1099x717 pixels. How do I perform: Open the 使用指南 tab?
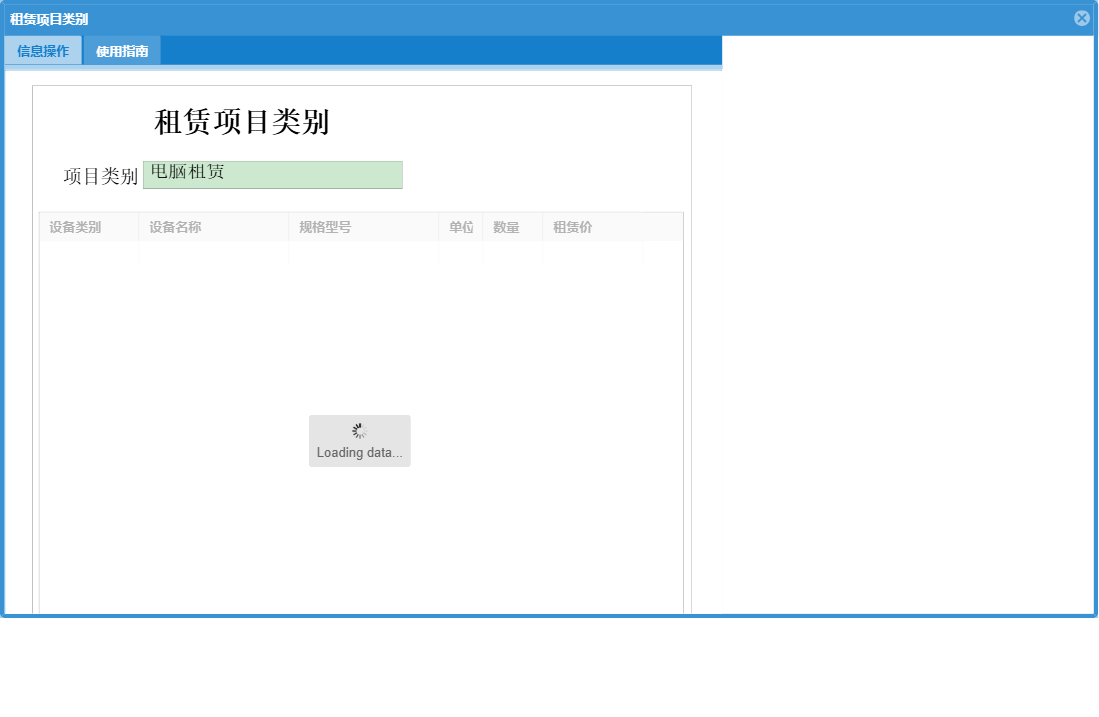(122, 51)
